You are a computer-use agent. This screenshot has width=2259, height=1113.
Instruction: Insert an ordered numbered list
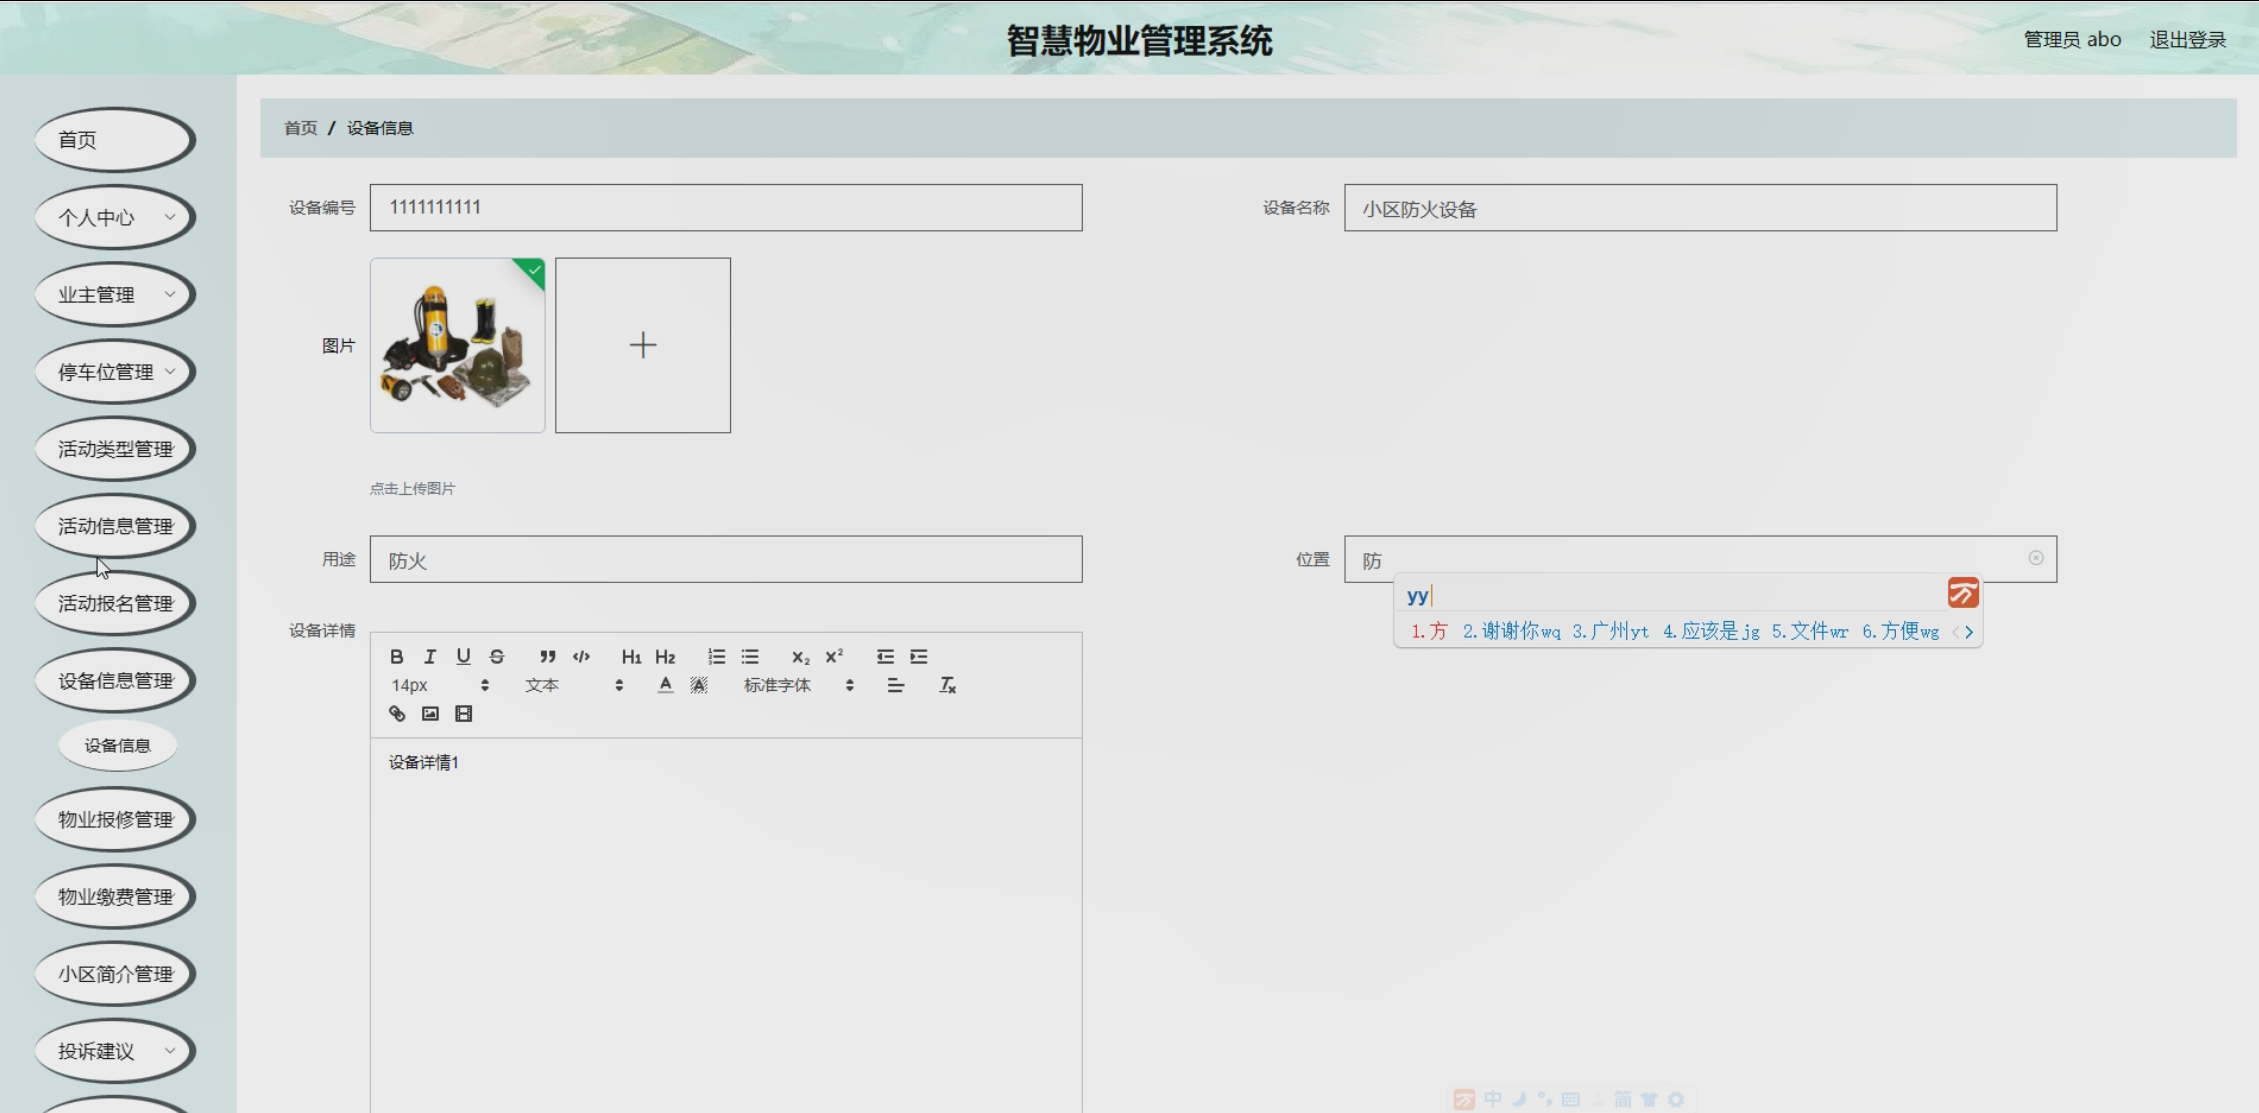(716, 657)
